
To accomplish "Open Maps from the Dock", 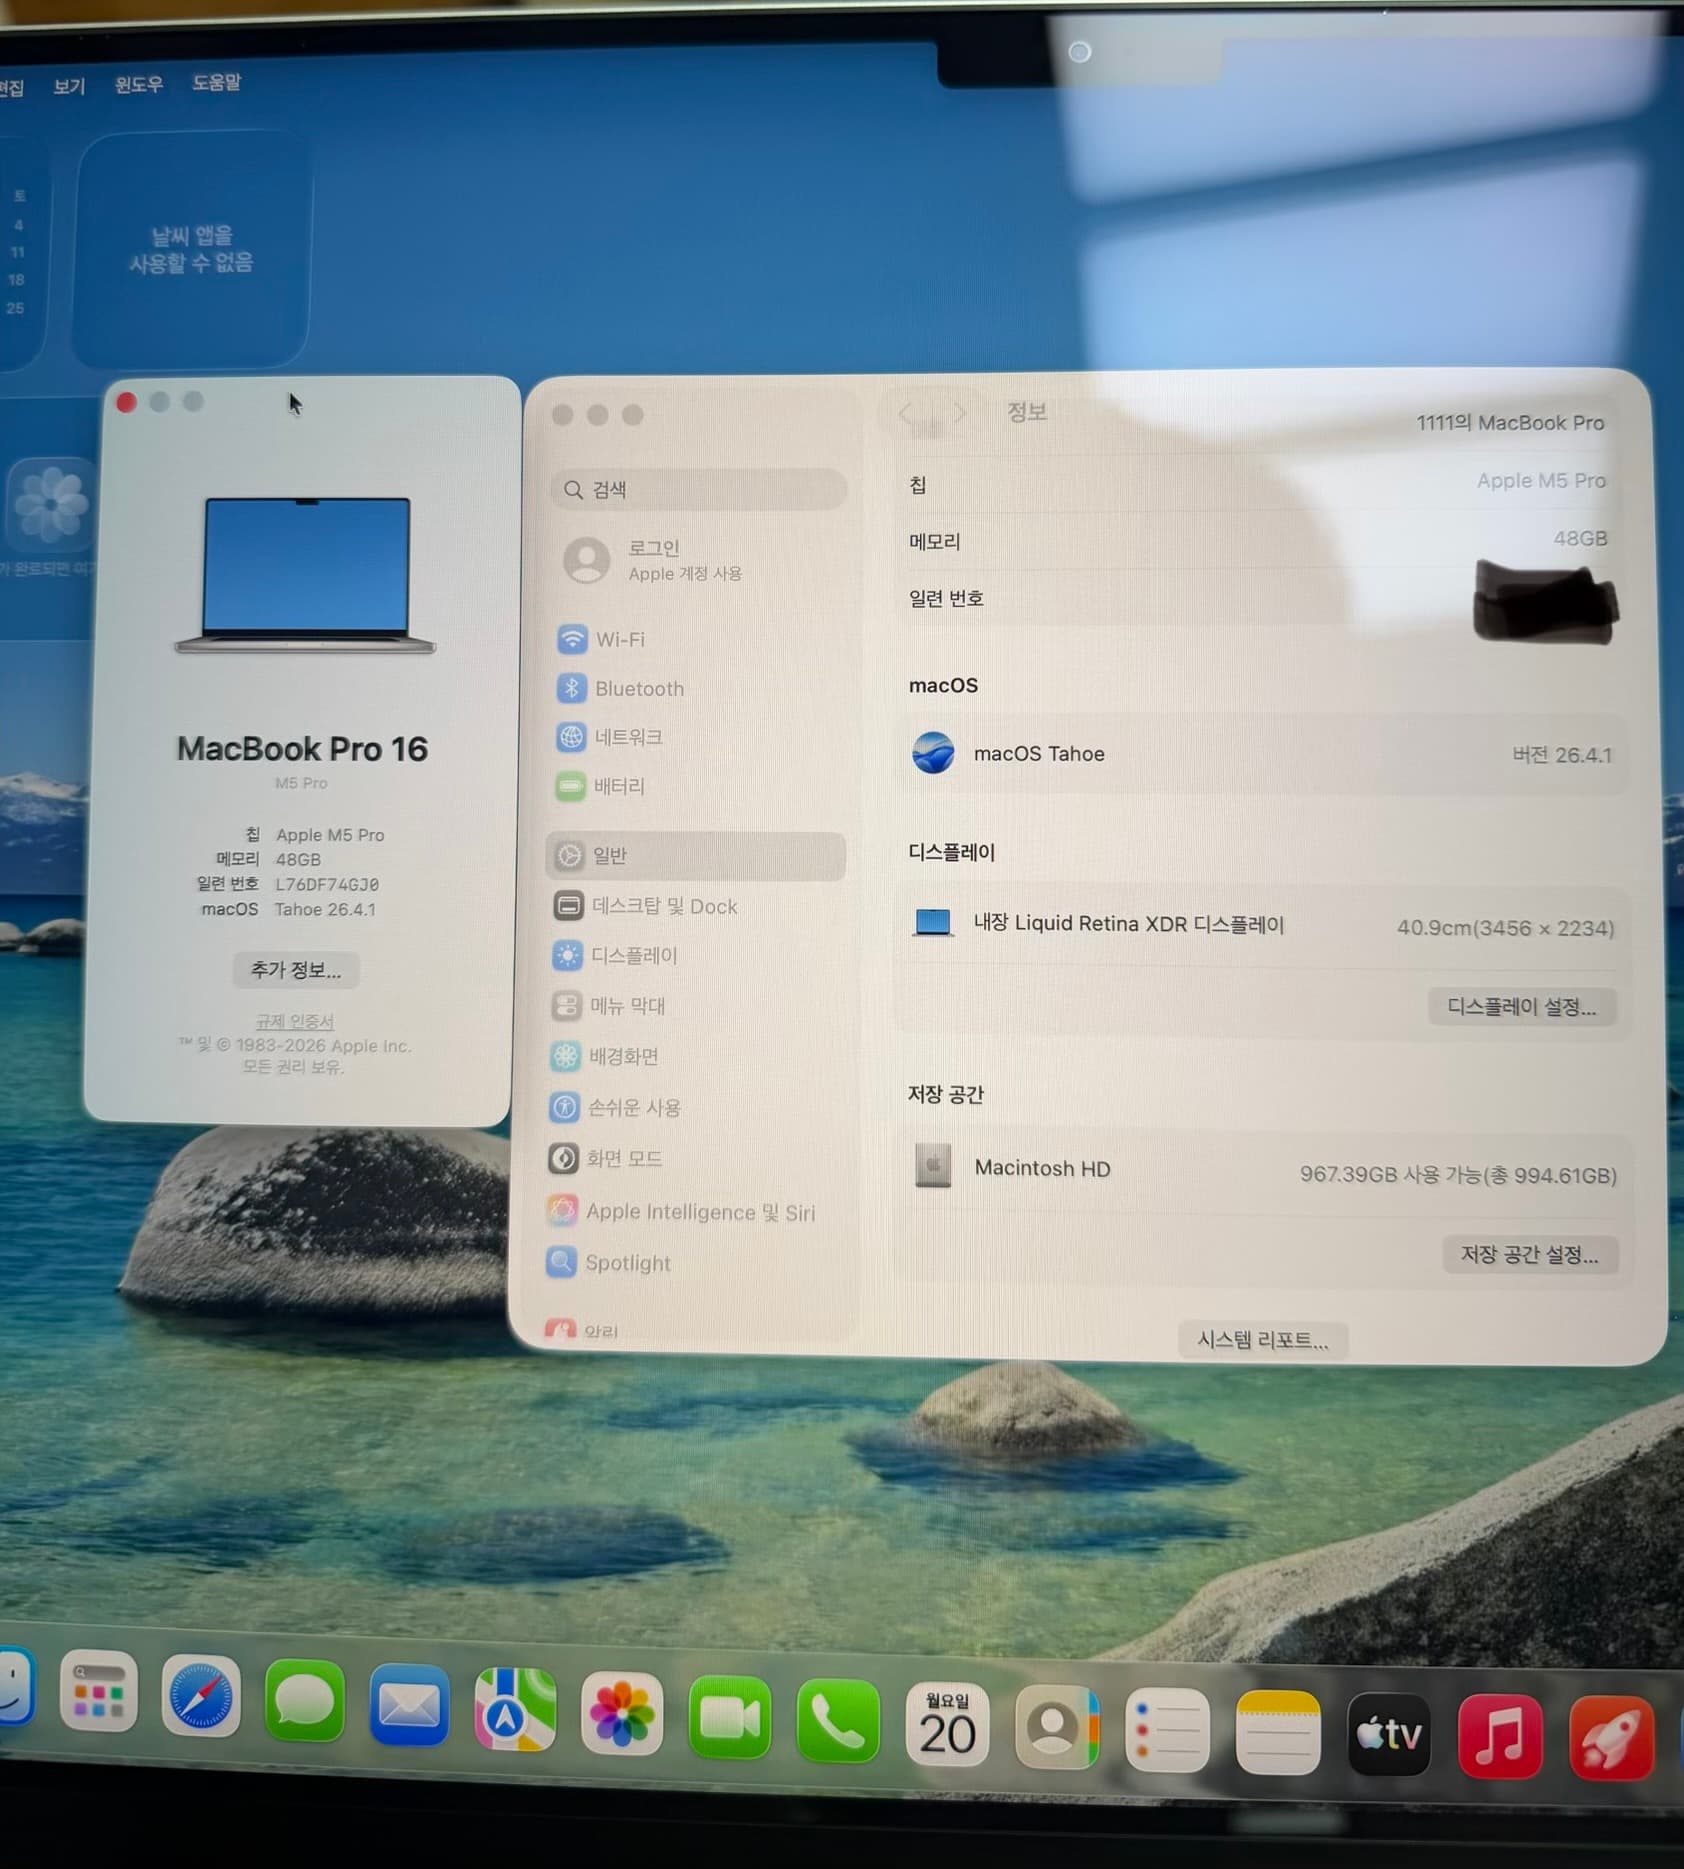I will coord(515,1709).
